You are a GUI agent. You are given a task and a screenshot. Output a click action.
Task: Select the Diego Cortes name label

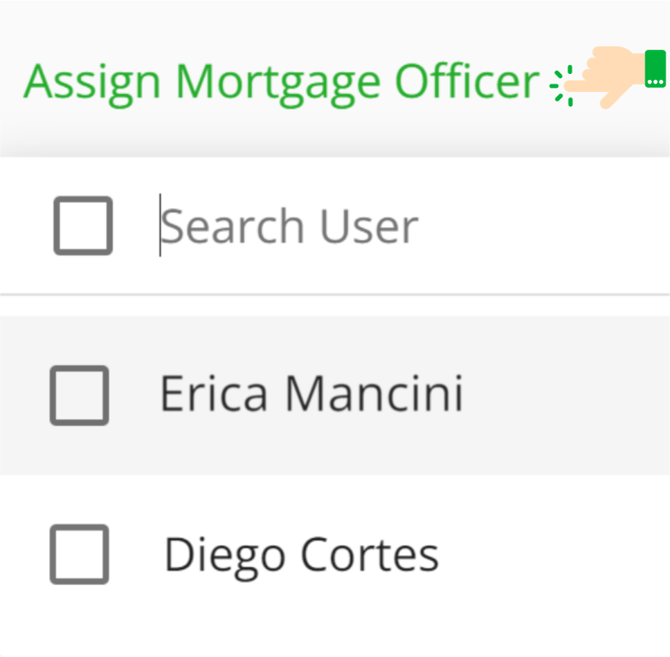(302, 555)
